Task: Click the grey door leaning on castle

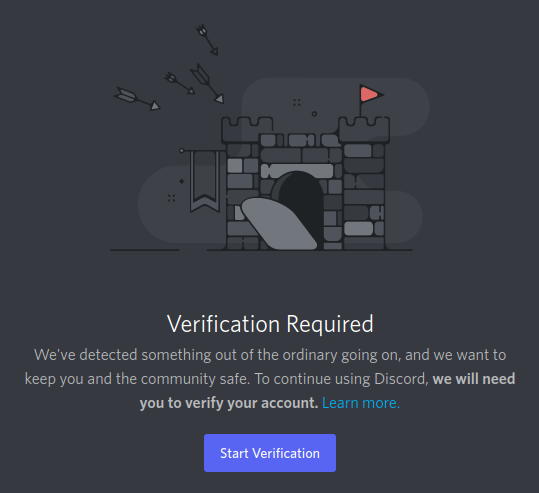Action: click(278, 224)
